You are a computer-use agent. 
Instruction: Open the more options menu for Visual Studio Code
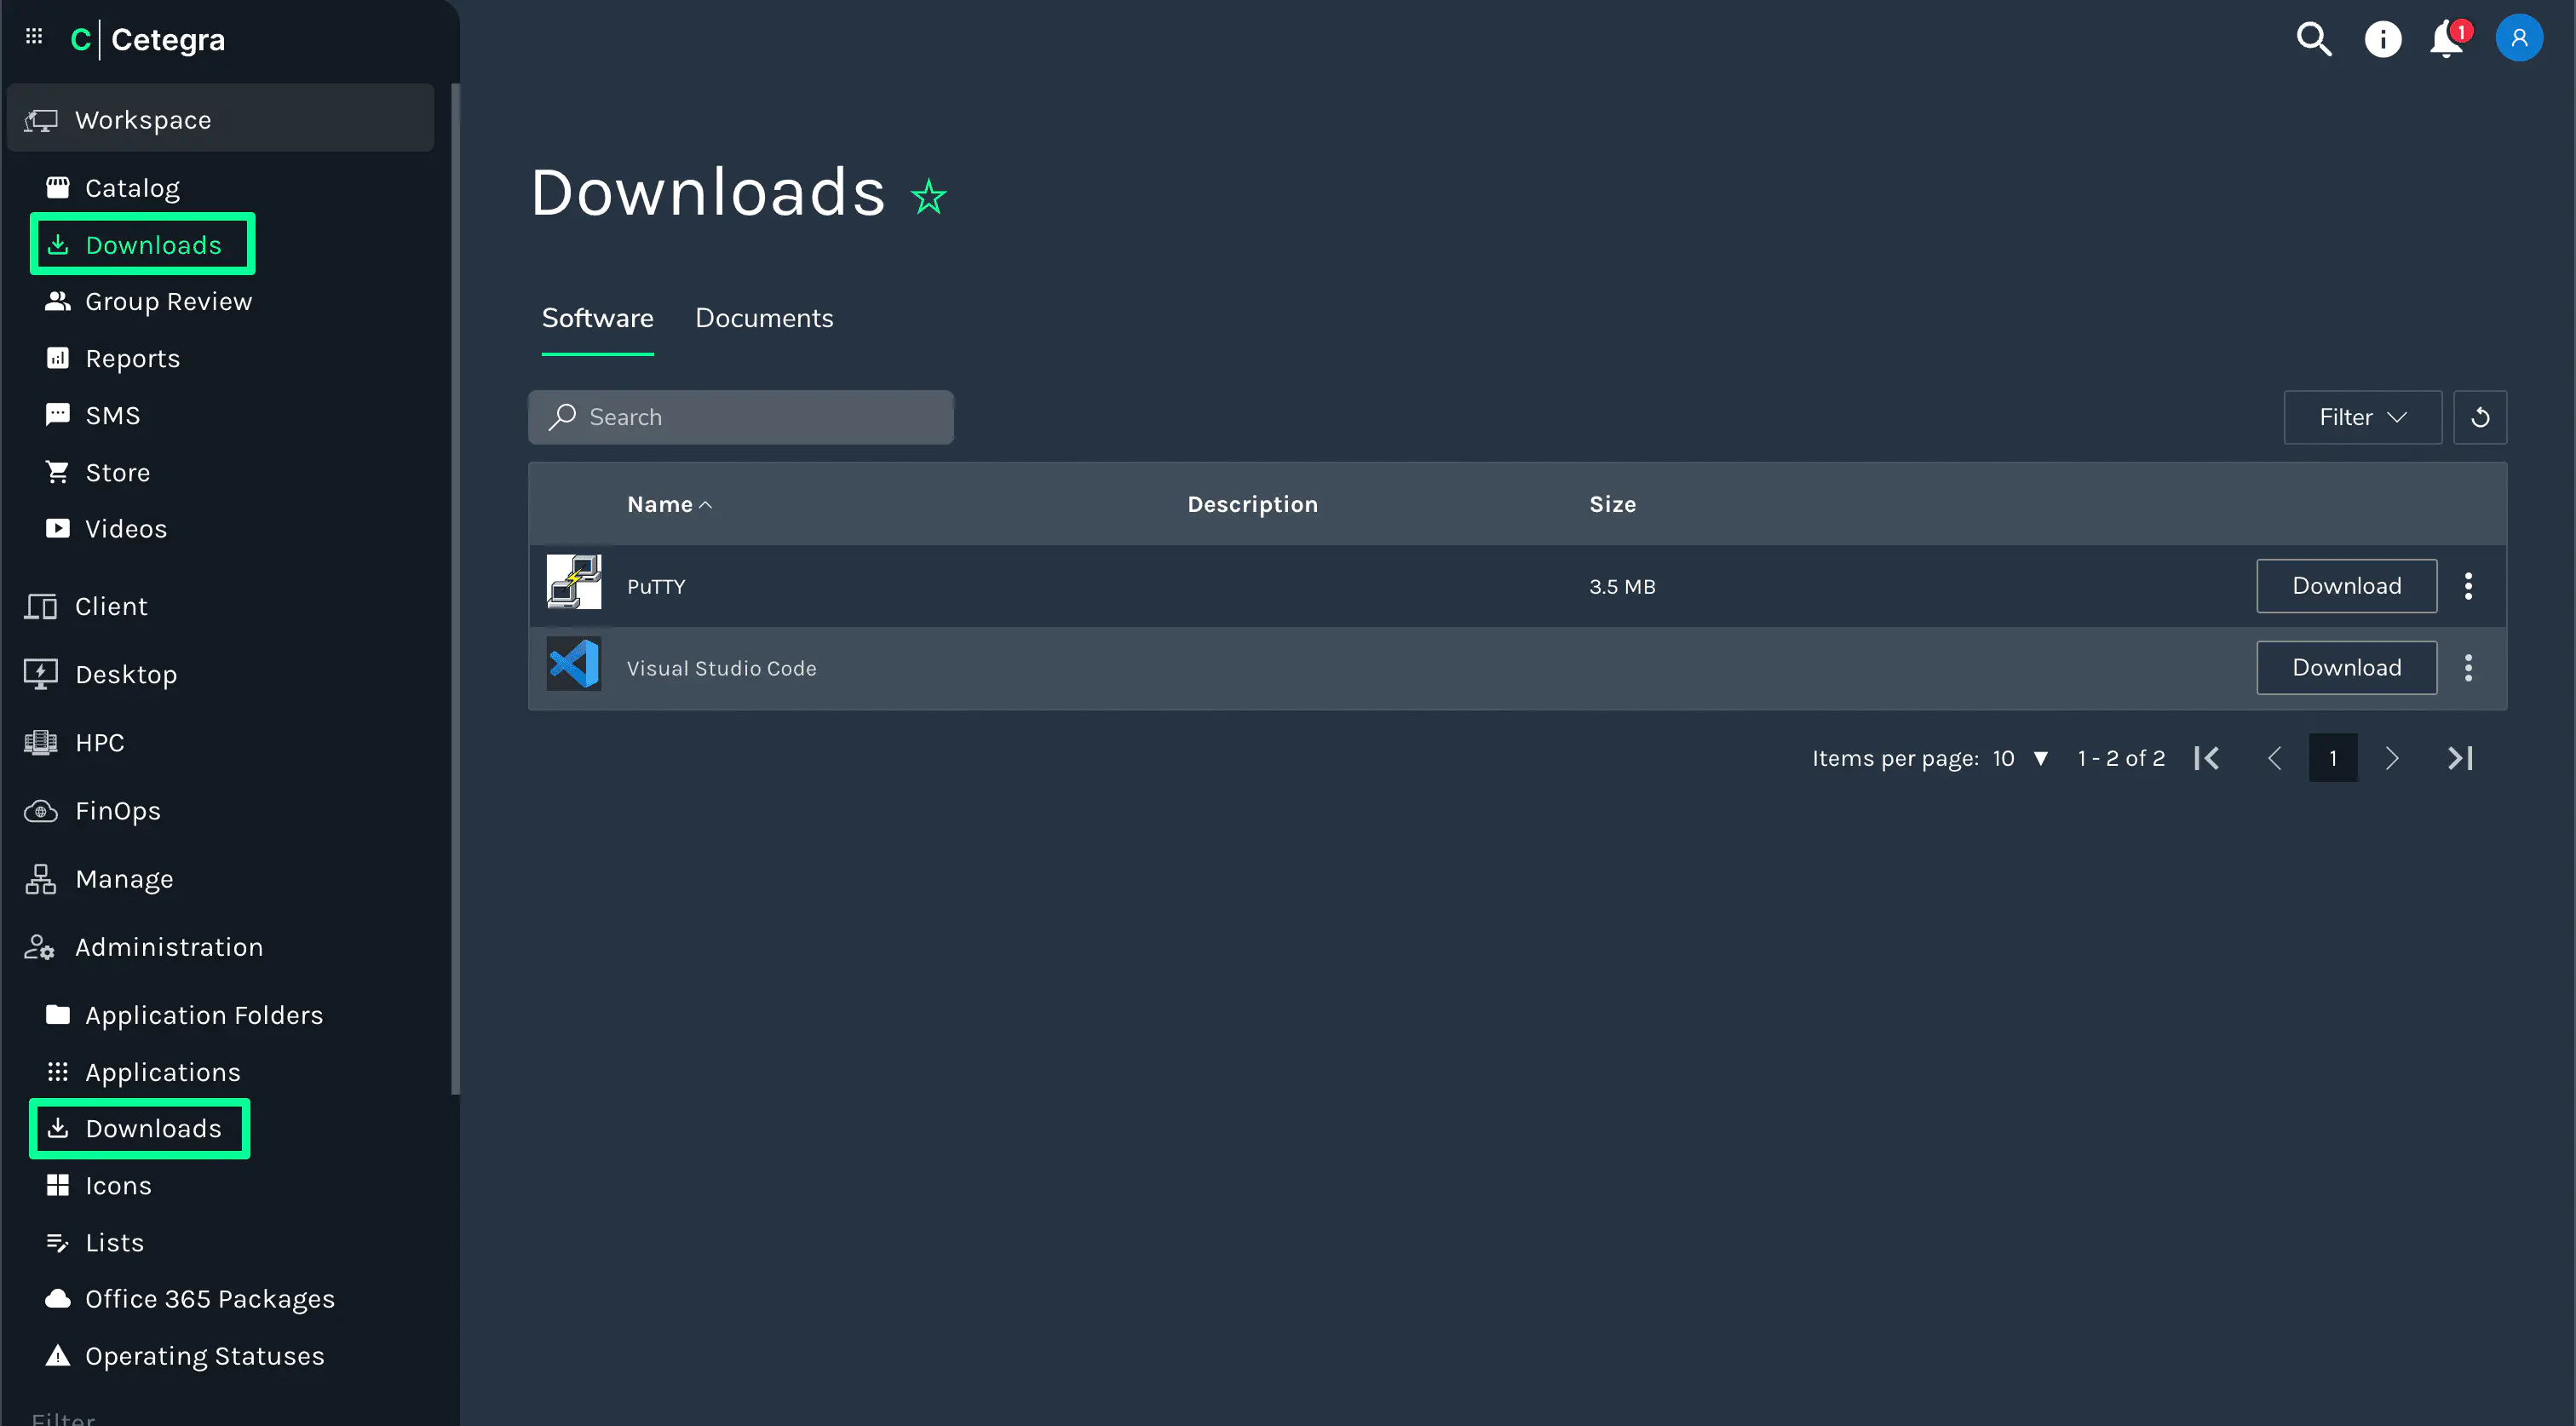[x=2468, y=668]
